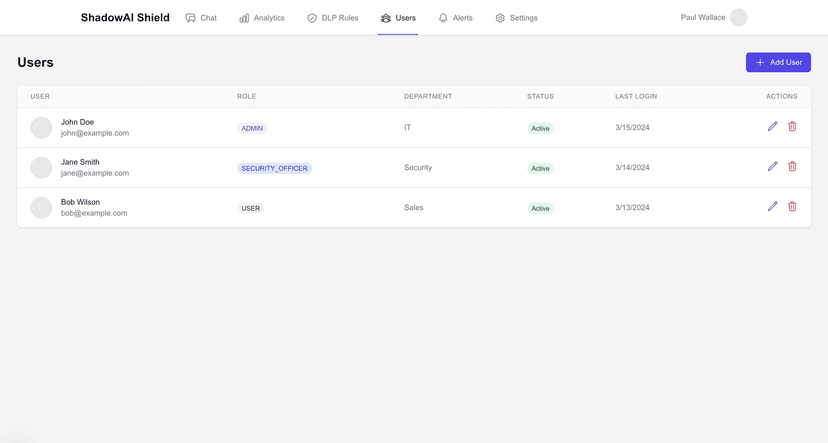This screenshot has height=443, width=828.
Task: Click the USER column header
Action: tap(40, 96)
